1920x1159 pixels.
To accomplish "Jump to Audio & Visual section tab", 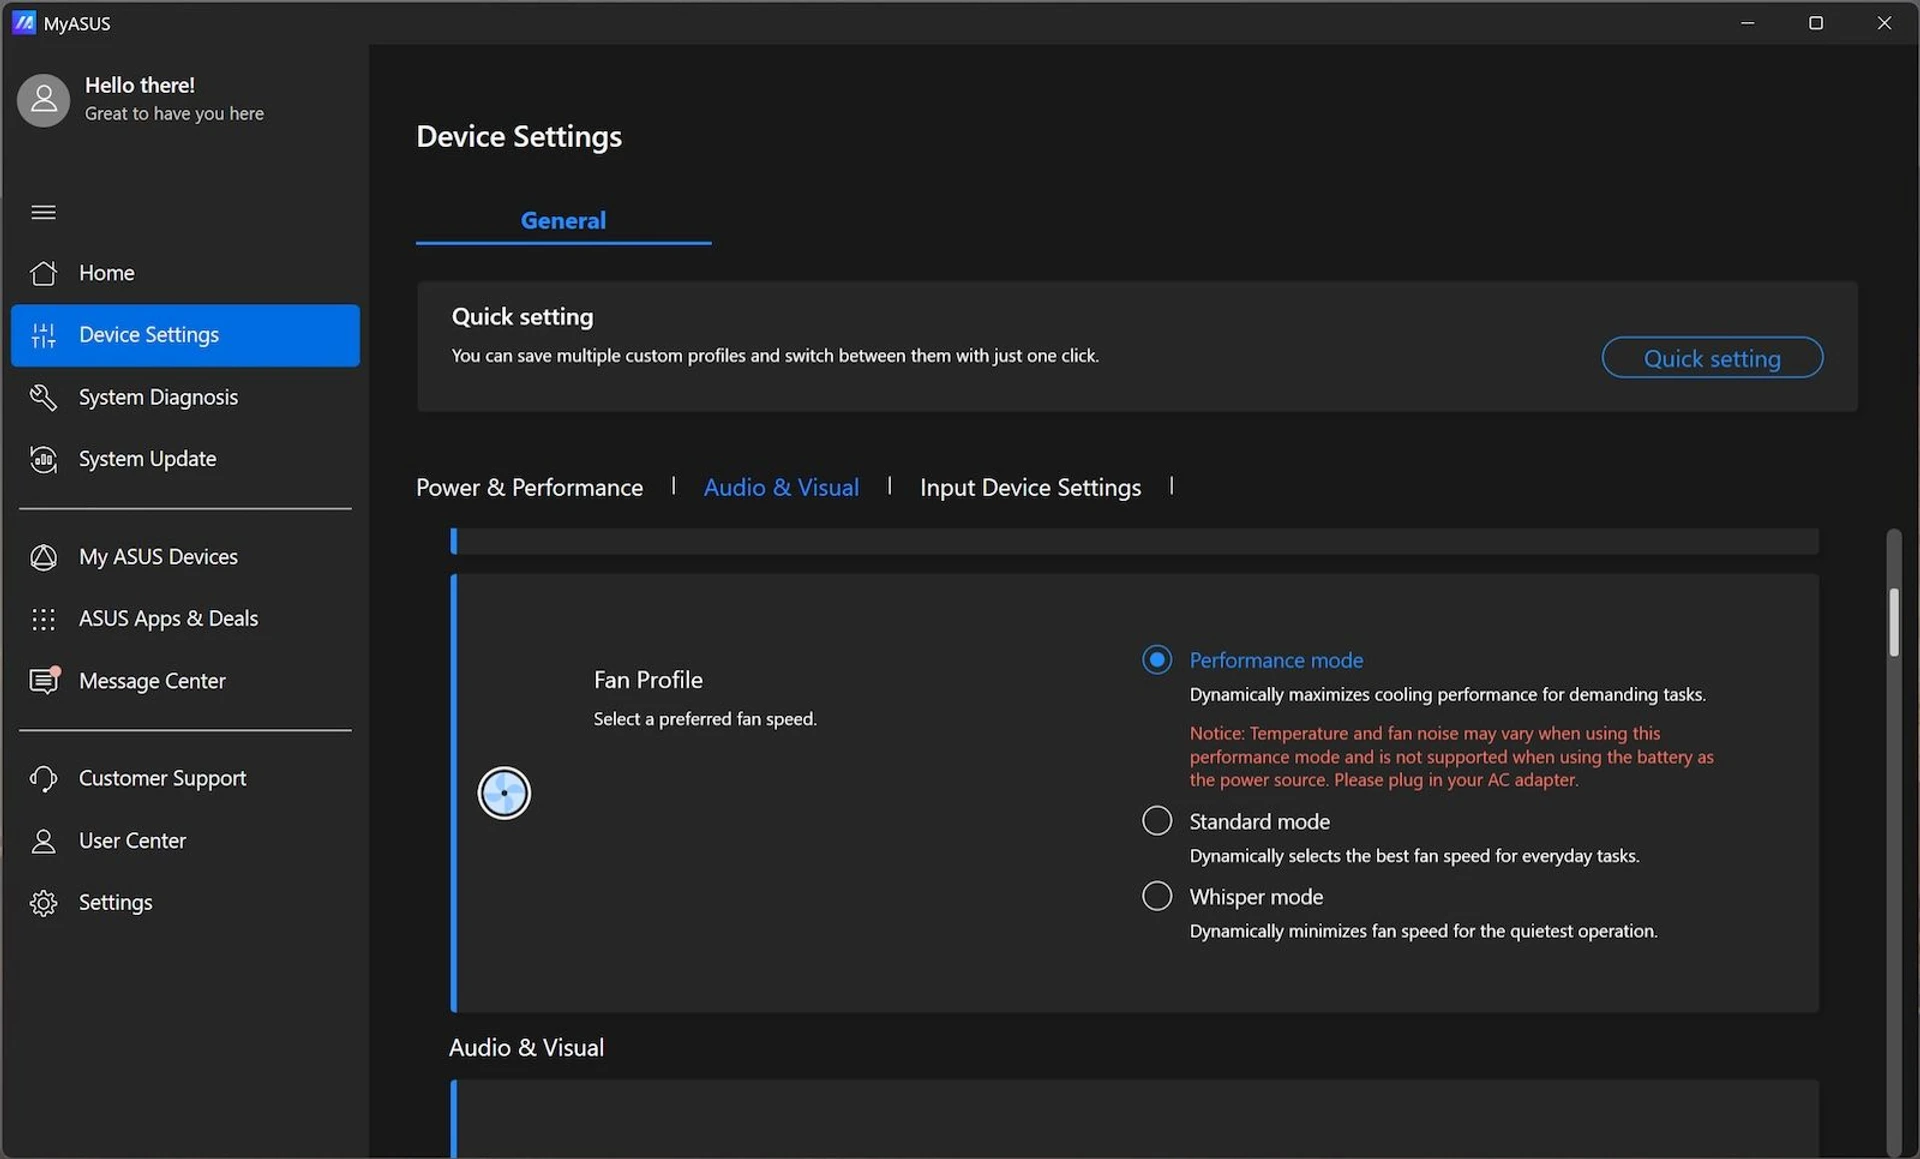I will pos(781,487).
